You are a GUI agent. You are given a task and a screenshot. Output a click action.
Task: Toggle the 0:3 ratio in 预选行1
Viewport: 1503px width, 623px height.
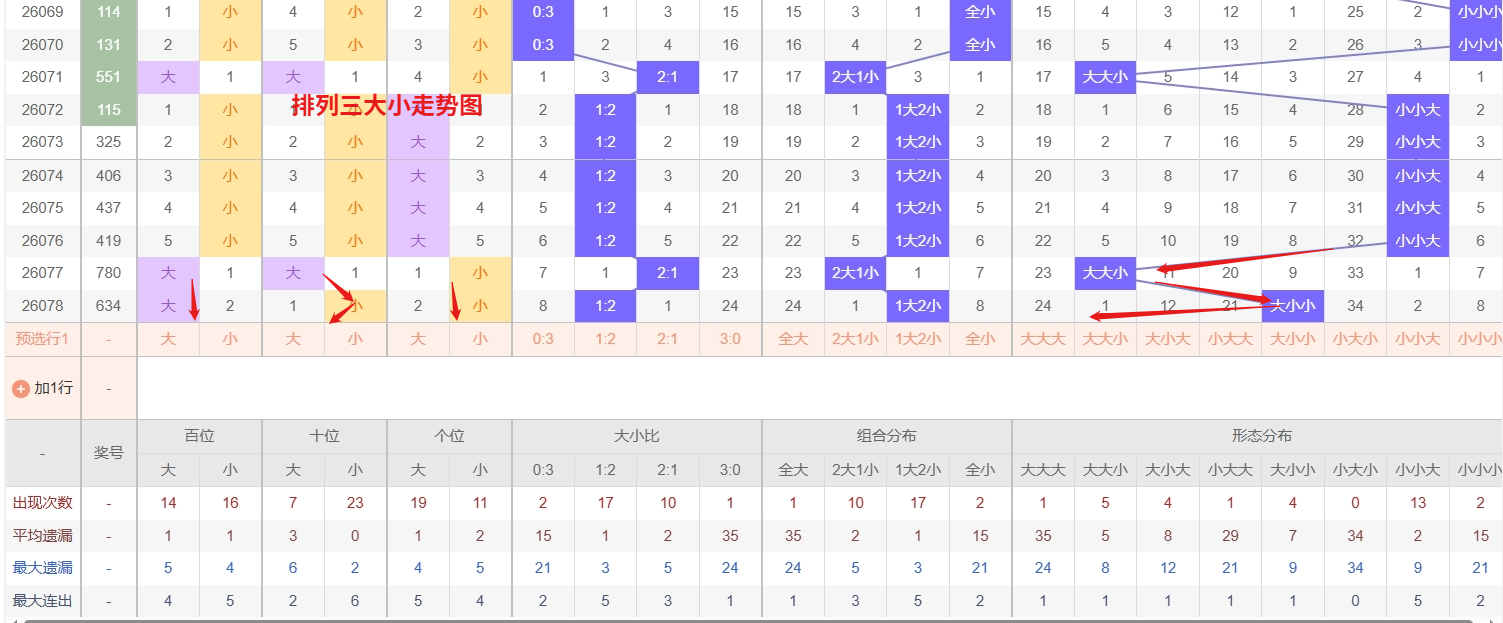[542, 338]
